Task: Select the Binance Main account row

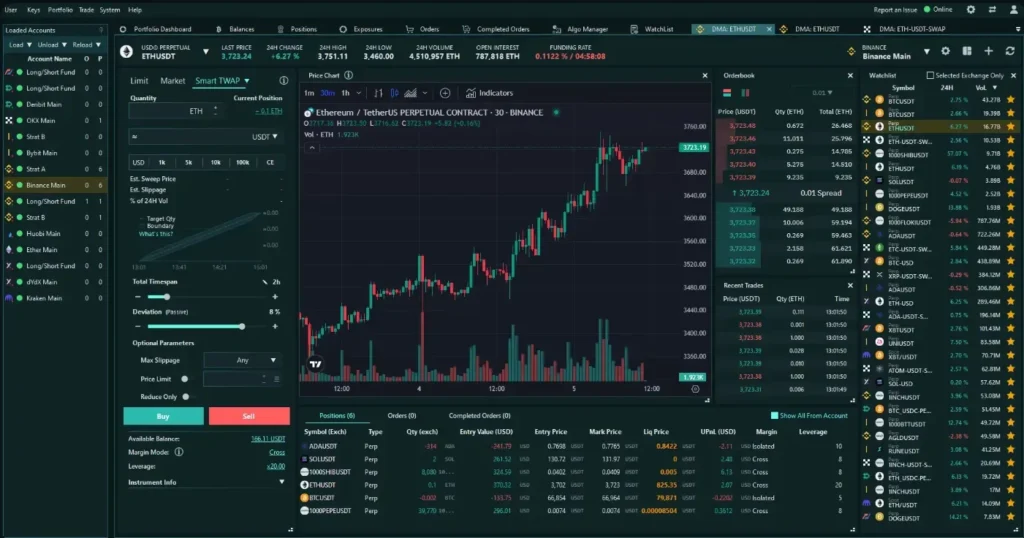Action: 45,185
